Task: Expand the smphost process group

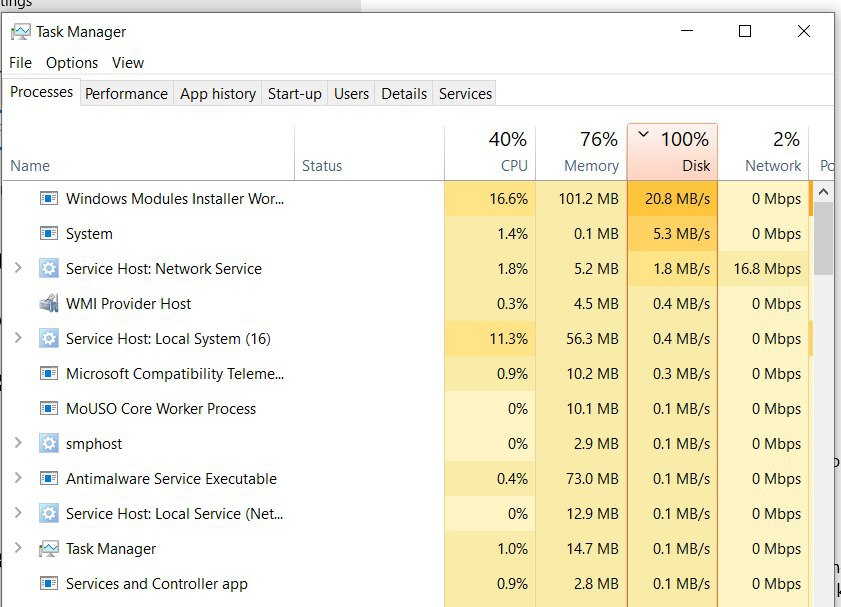Action: point(18,442)
